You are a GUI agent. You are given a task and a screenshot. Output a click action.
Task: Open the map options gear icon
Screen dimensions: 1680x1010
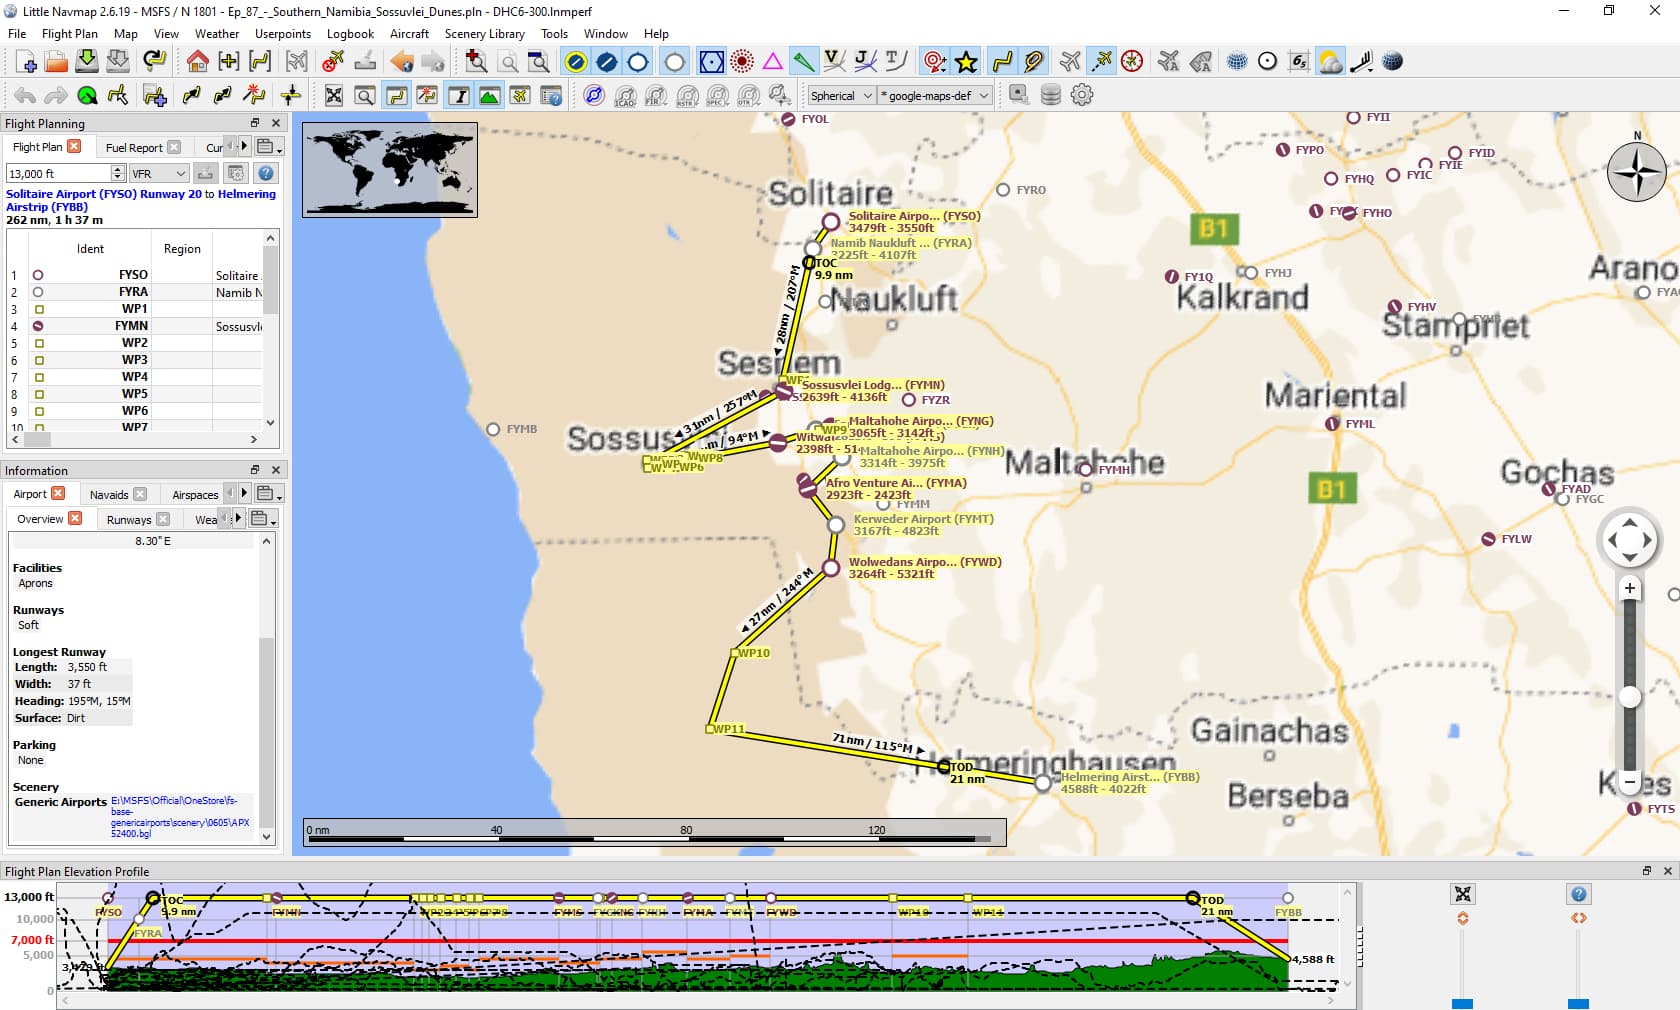1082,95
